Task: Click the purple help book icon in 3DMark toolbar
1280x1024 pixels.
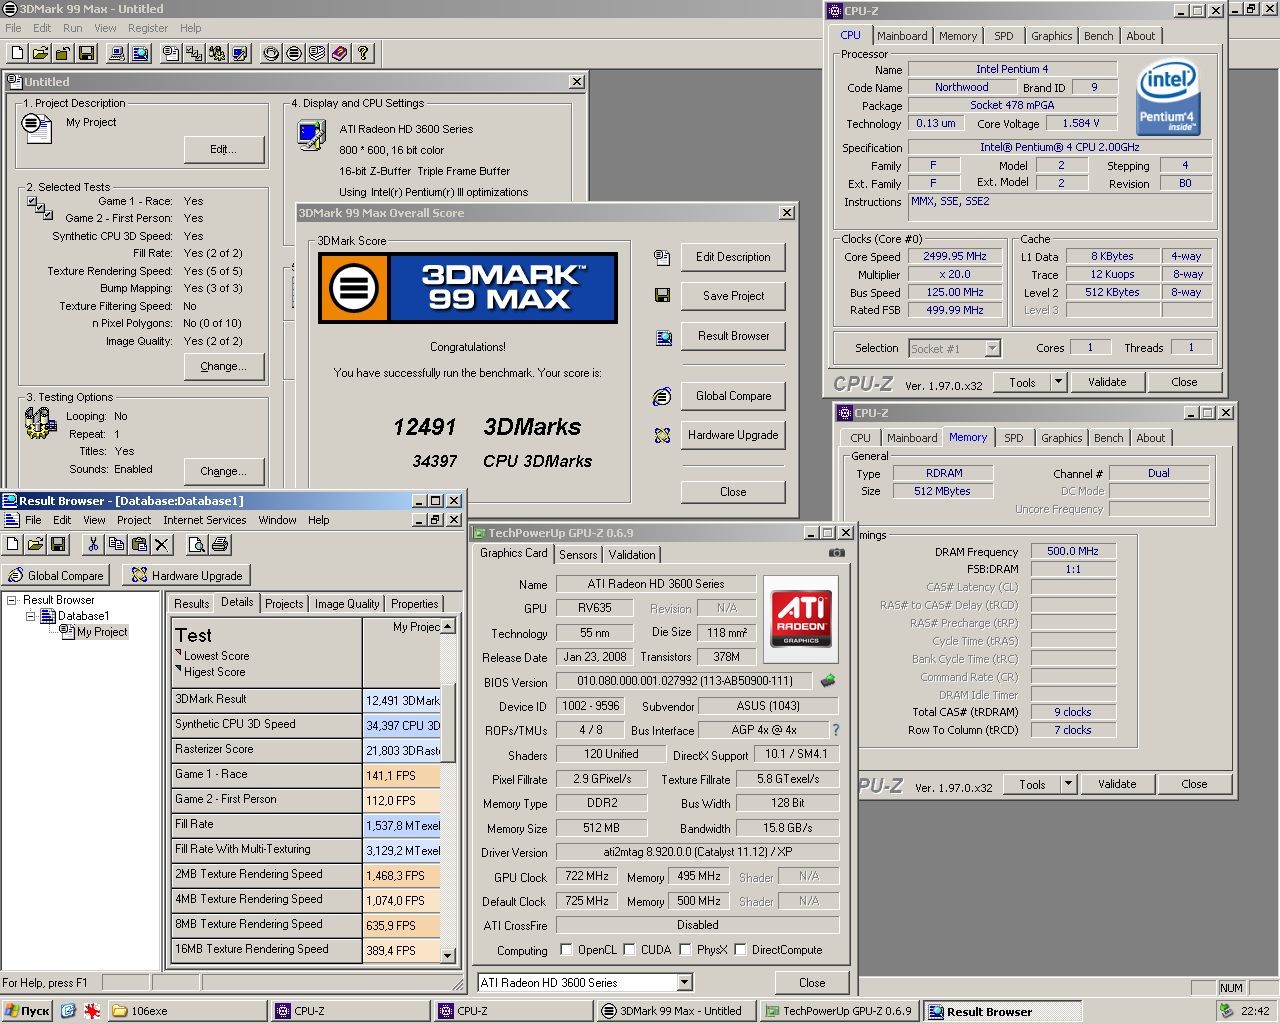Action: click(x=340, y=53)
